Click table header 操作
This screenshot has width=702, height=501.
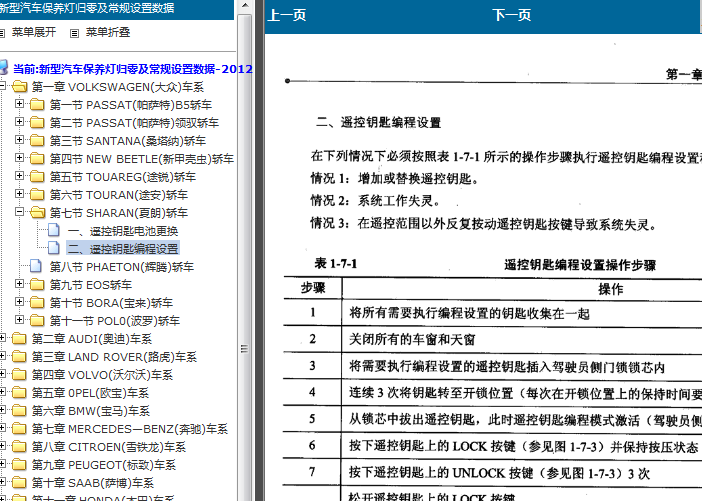(x=611, y=289)
